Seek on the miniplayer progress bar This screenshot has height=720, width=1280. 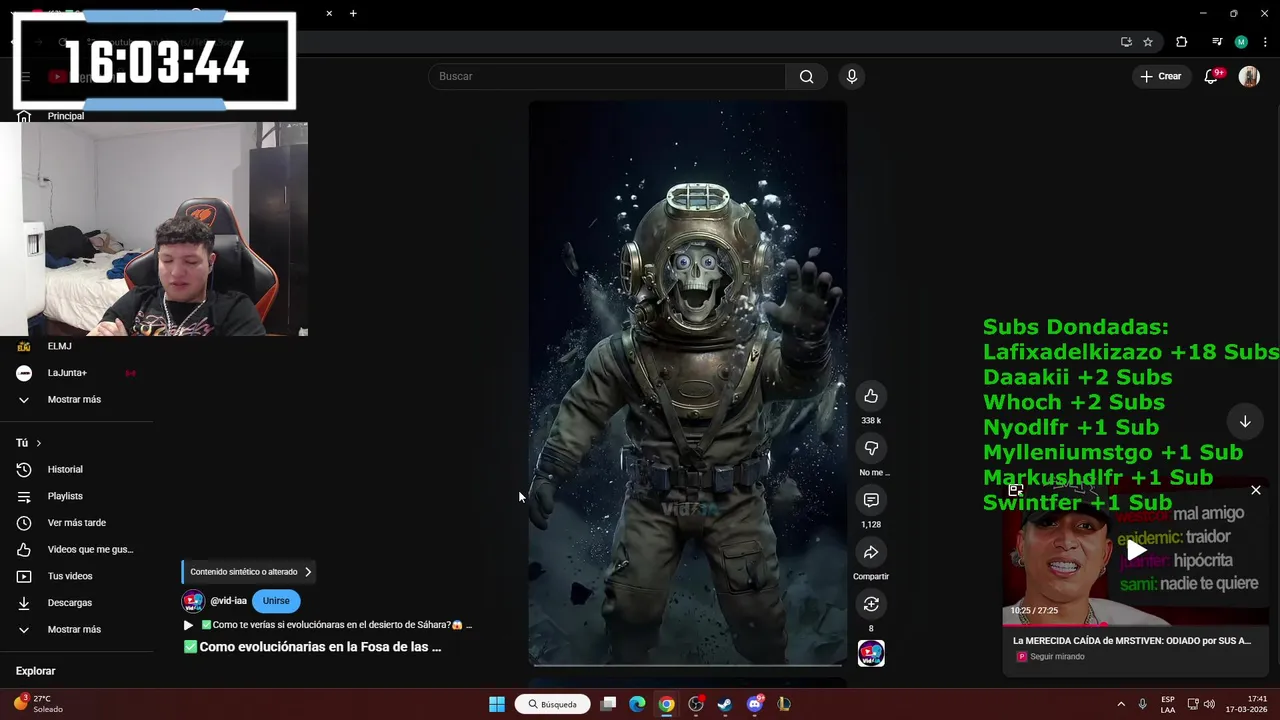[1136, 625]
